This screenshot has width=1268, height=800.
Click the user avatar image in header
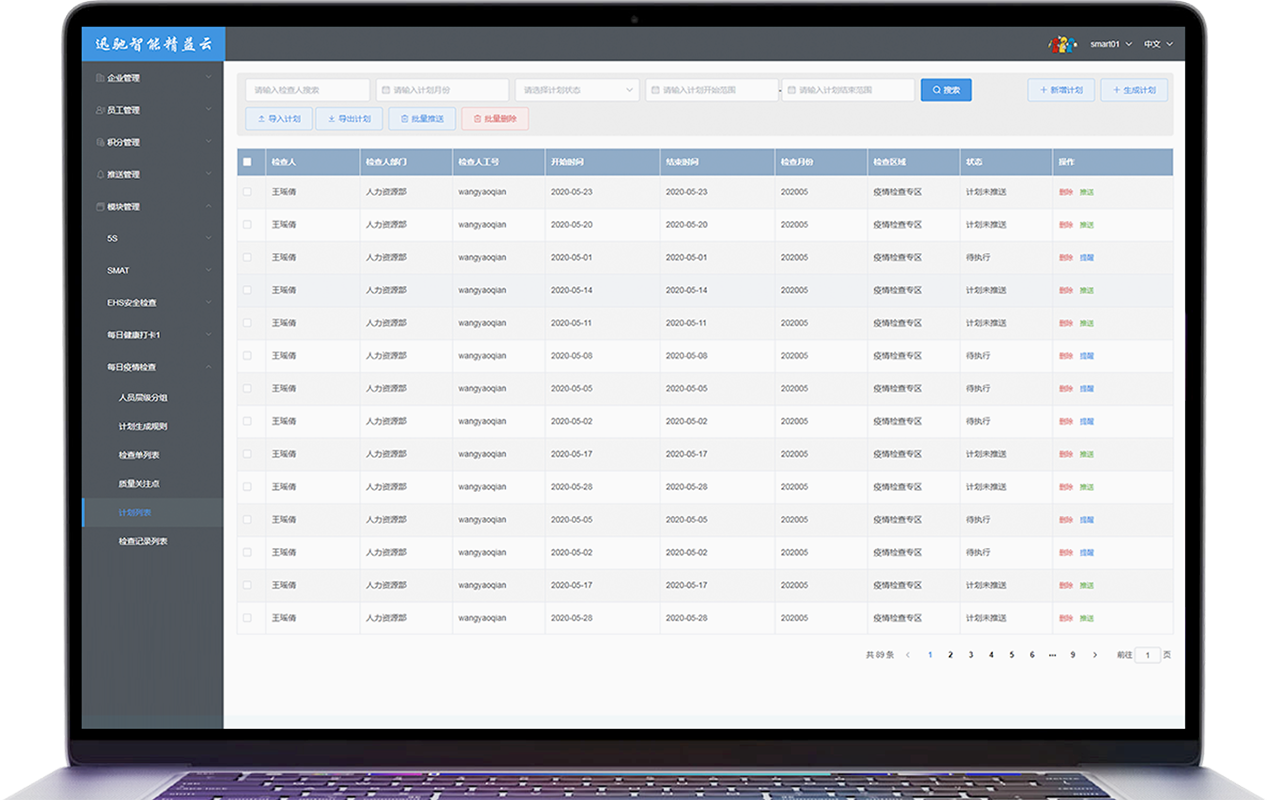tap(1062, 44)
